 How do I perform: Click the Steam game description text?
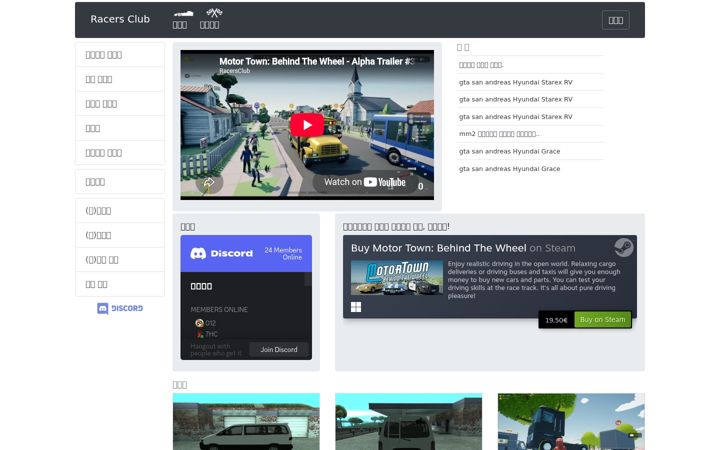(x=534, y=280)
